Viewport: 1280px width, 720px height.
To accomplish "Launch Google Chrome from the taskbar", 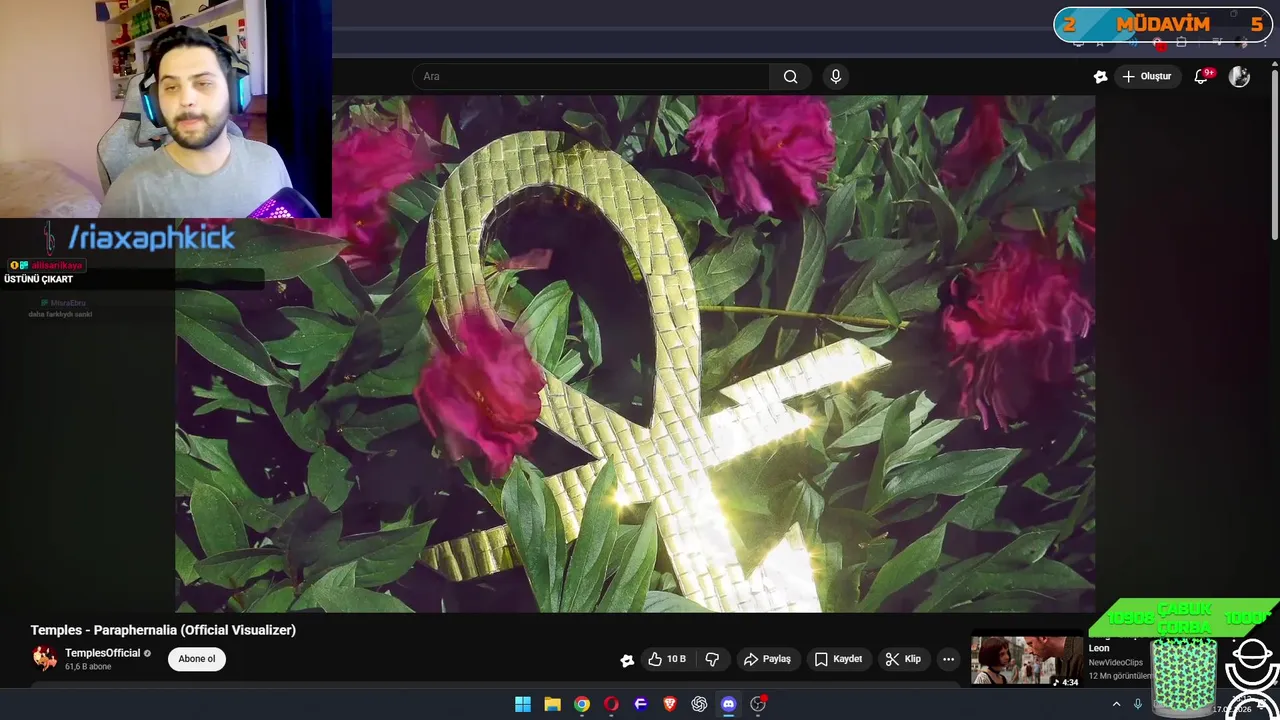I will coord(581,704).
